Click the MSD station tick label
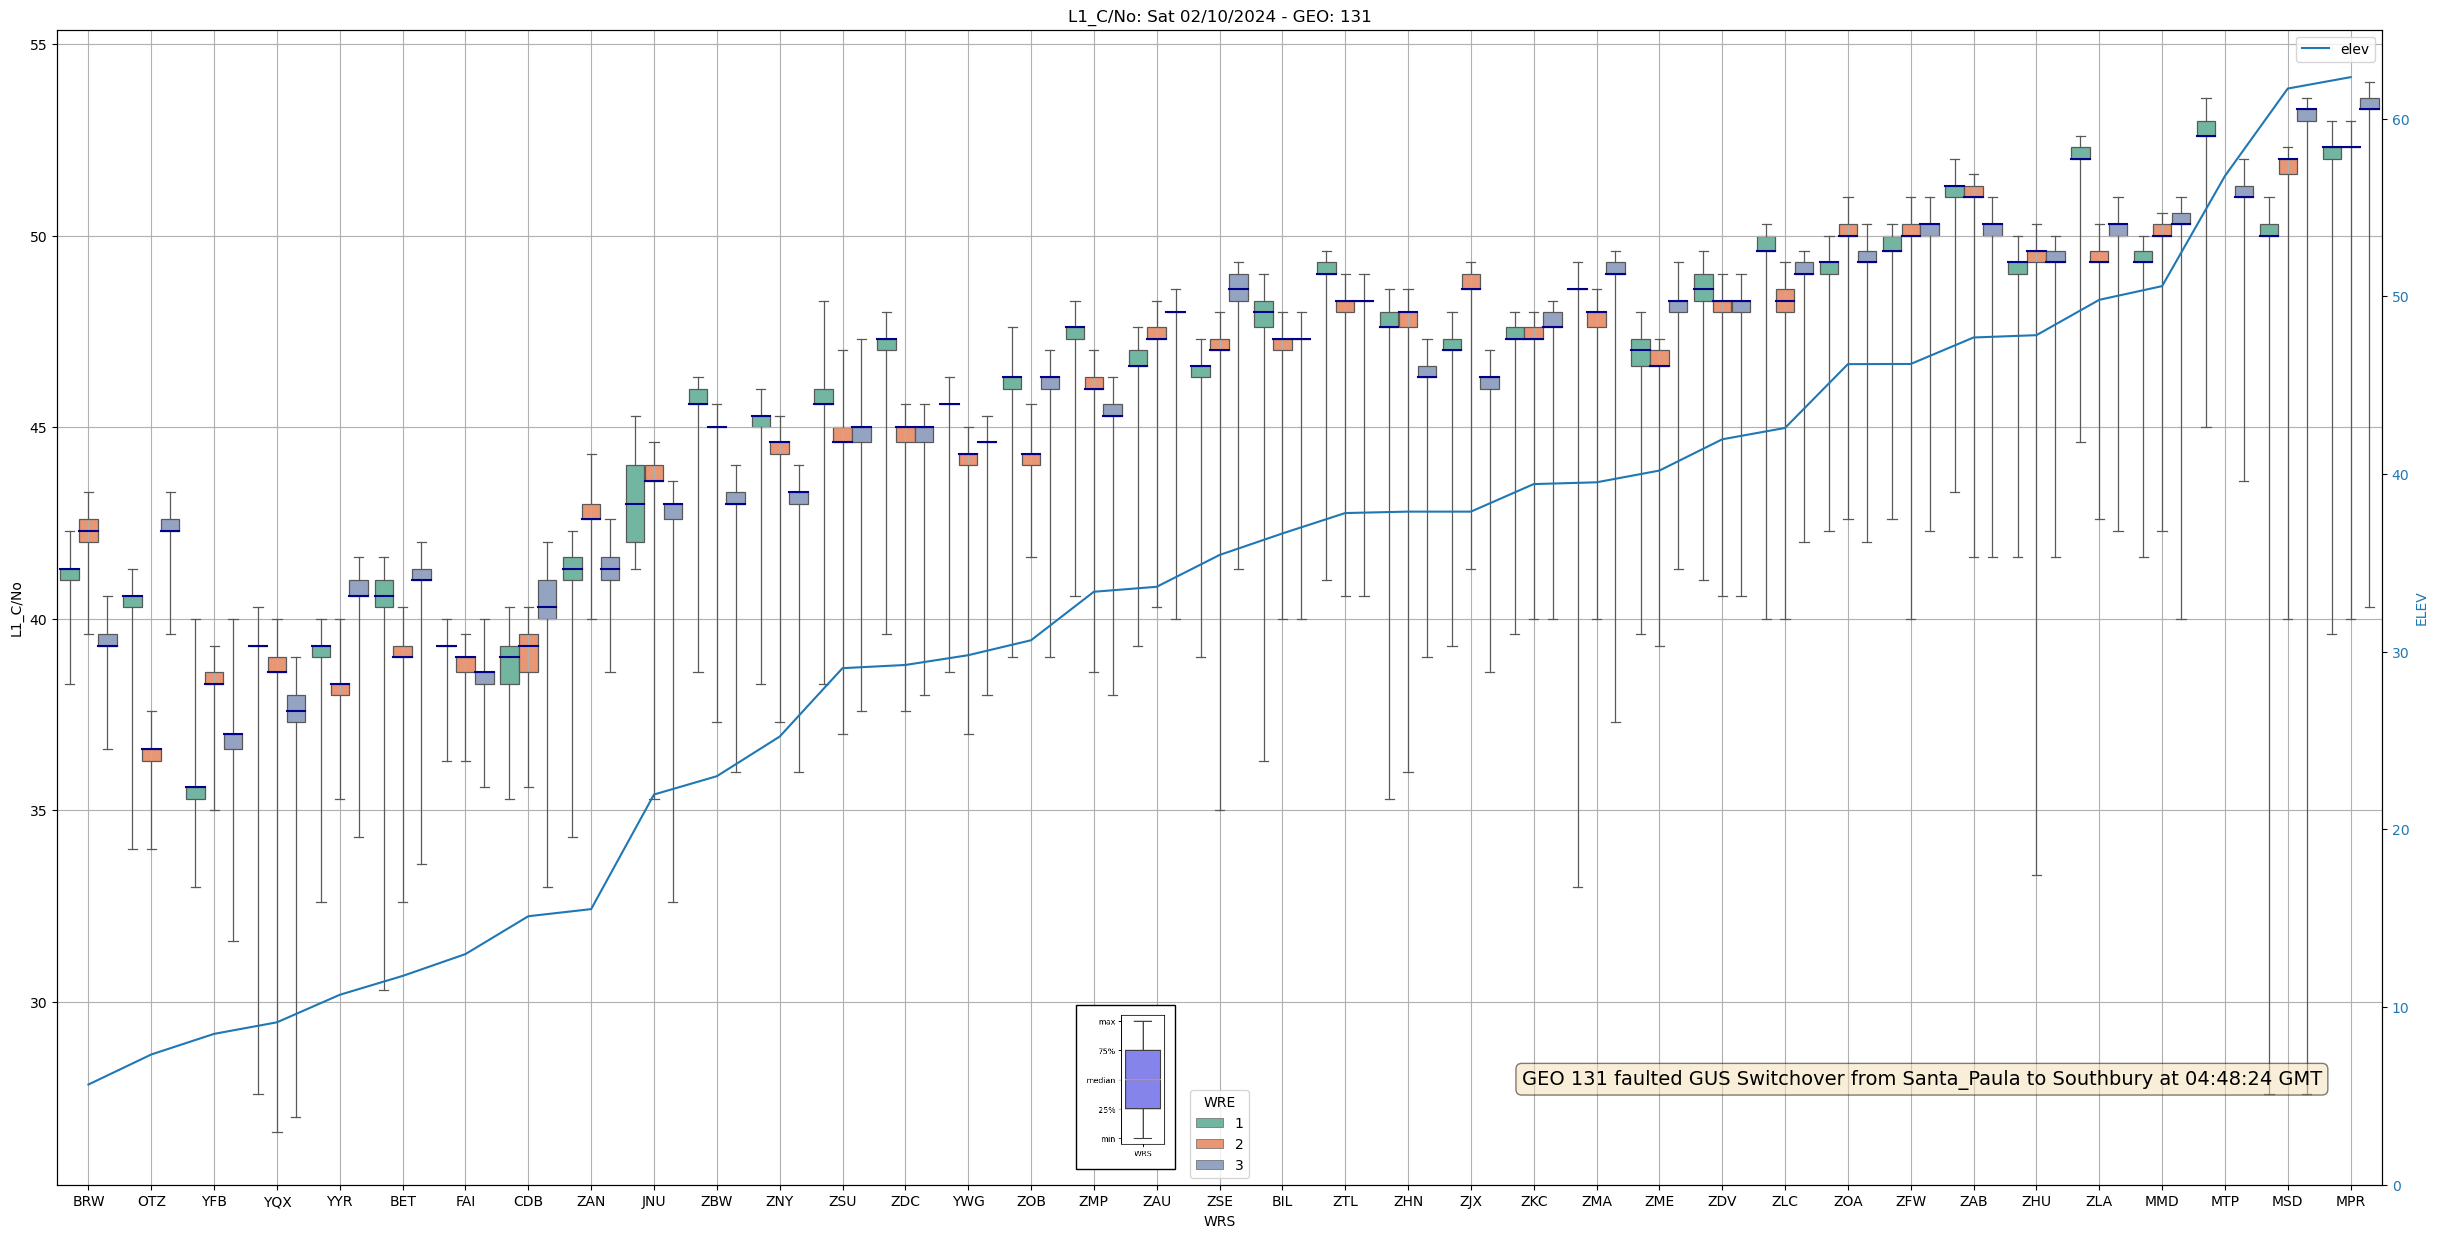2439x1238 pixels. [2287, 1201]
